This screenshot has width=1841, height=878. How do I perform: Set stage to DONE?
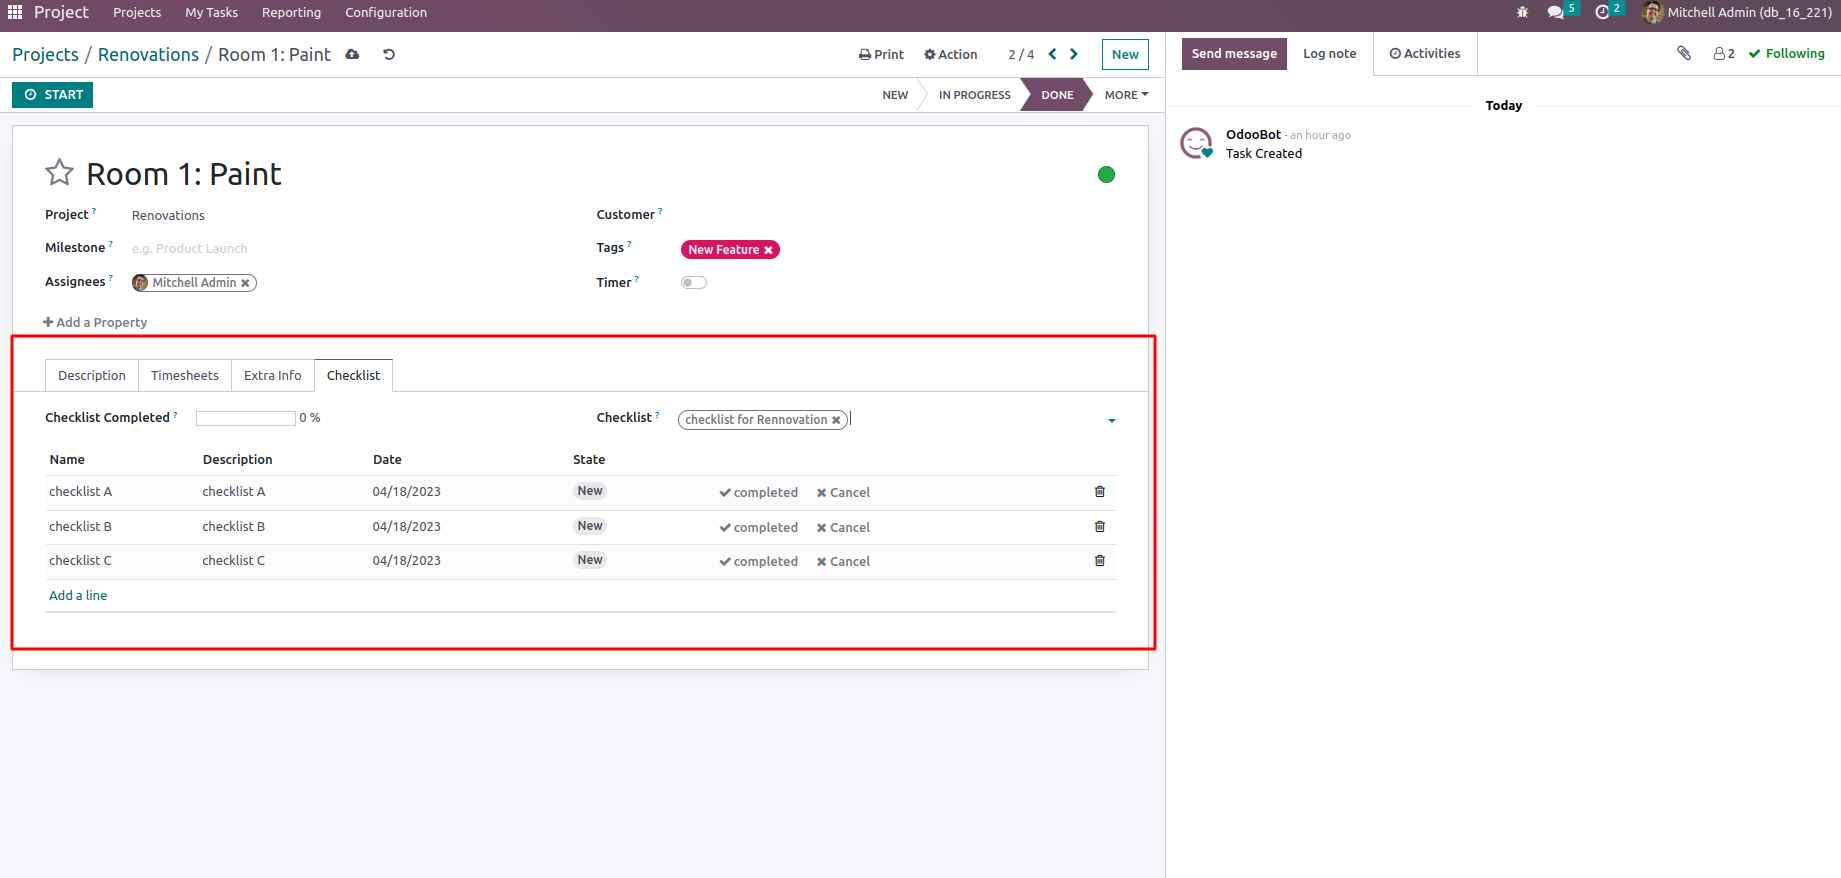pyautogui.click(x=1057, y=95)
